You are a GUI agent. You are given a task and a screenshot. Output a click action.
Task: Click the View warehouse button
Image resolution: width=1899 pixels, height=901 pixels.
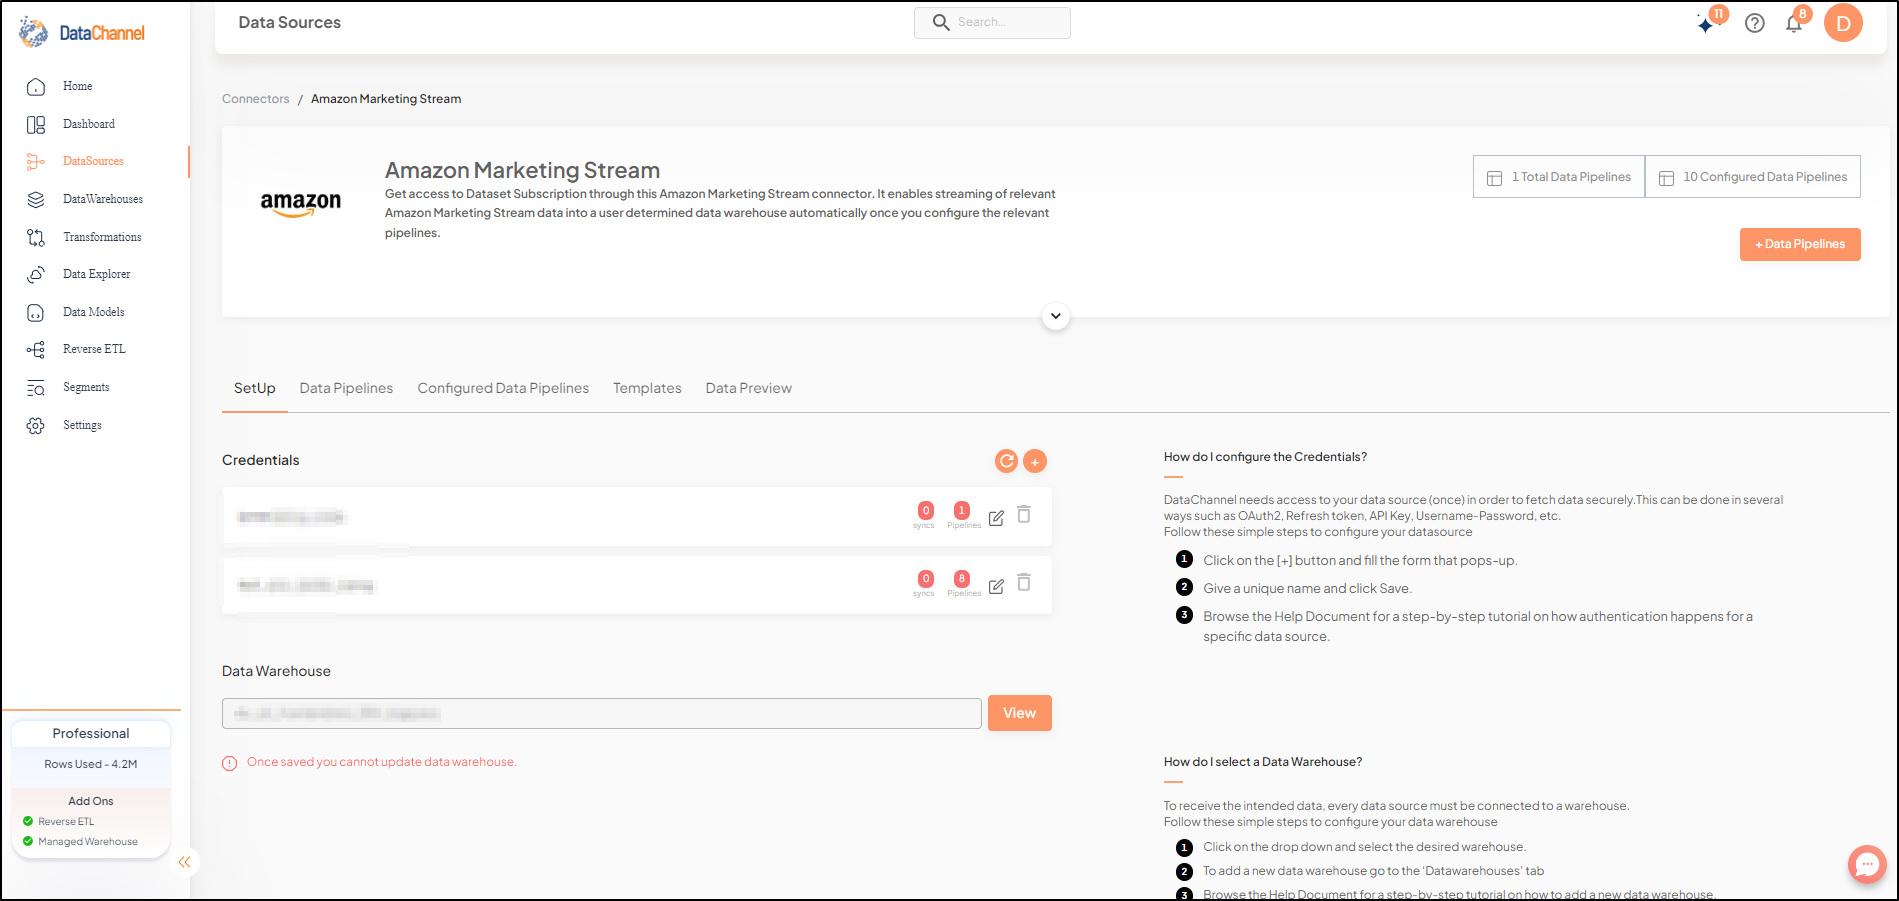pyautogui.click(x=1020, y=713)
